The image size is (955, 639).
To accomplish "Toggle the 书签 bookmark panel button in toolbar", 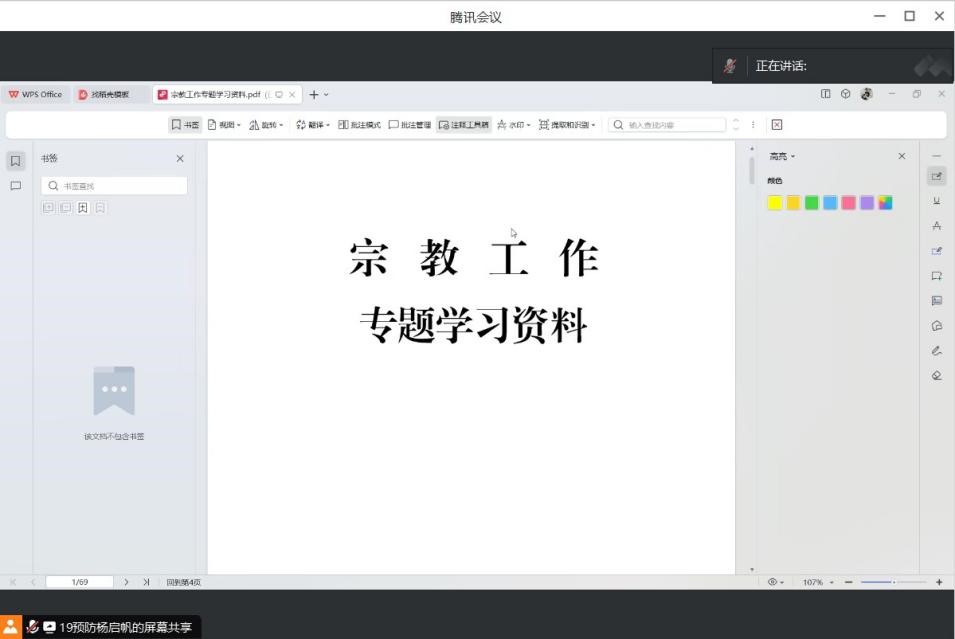I will [x=185, y=125].
